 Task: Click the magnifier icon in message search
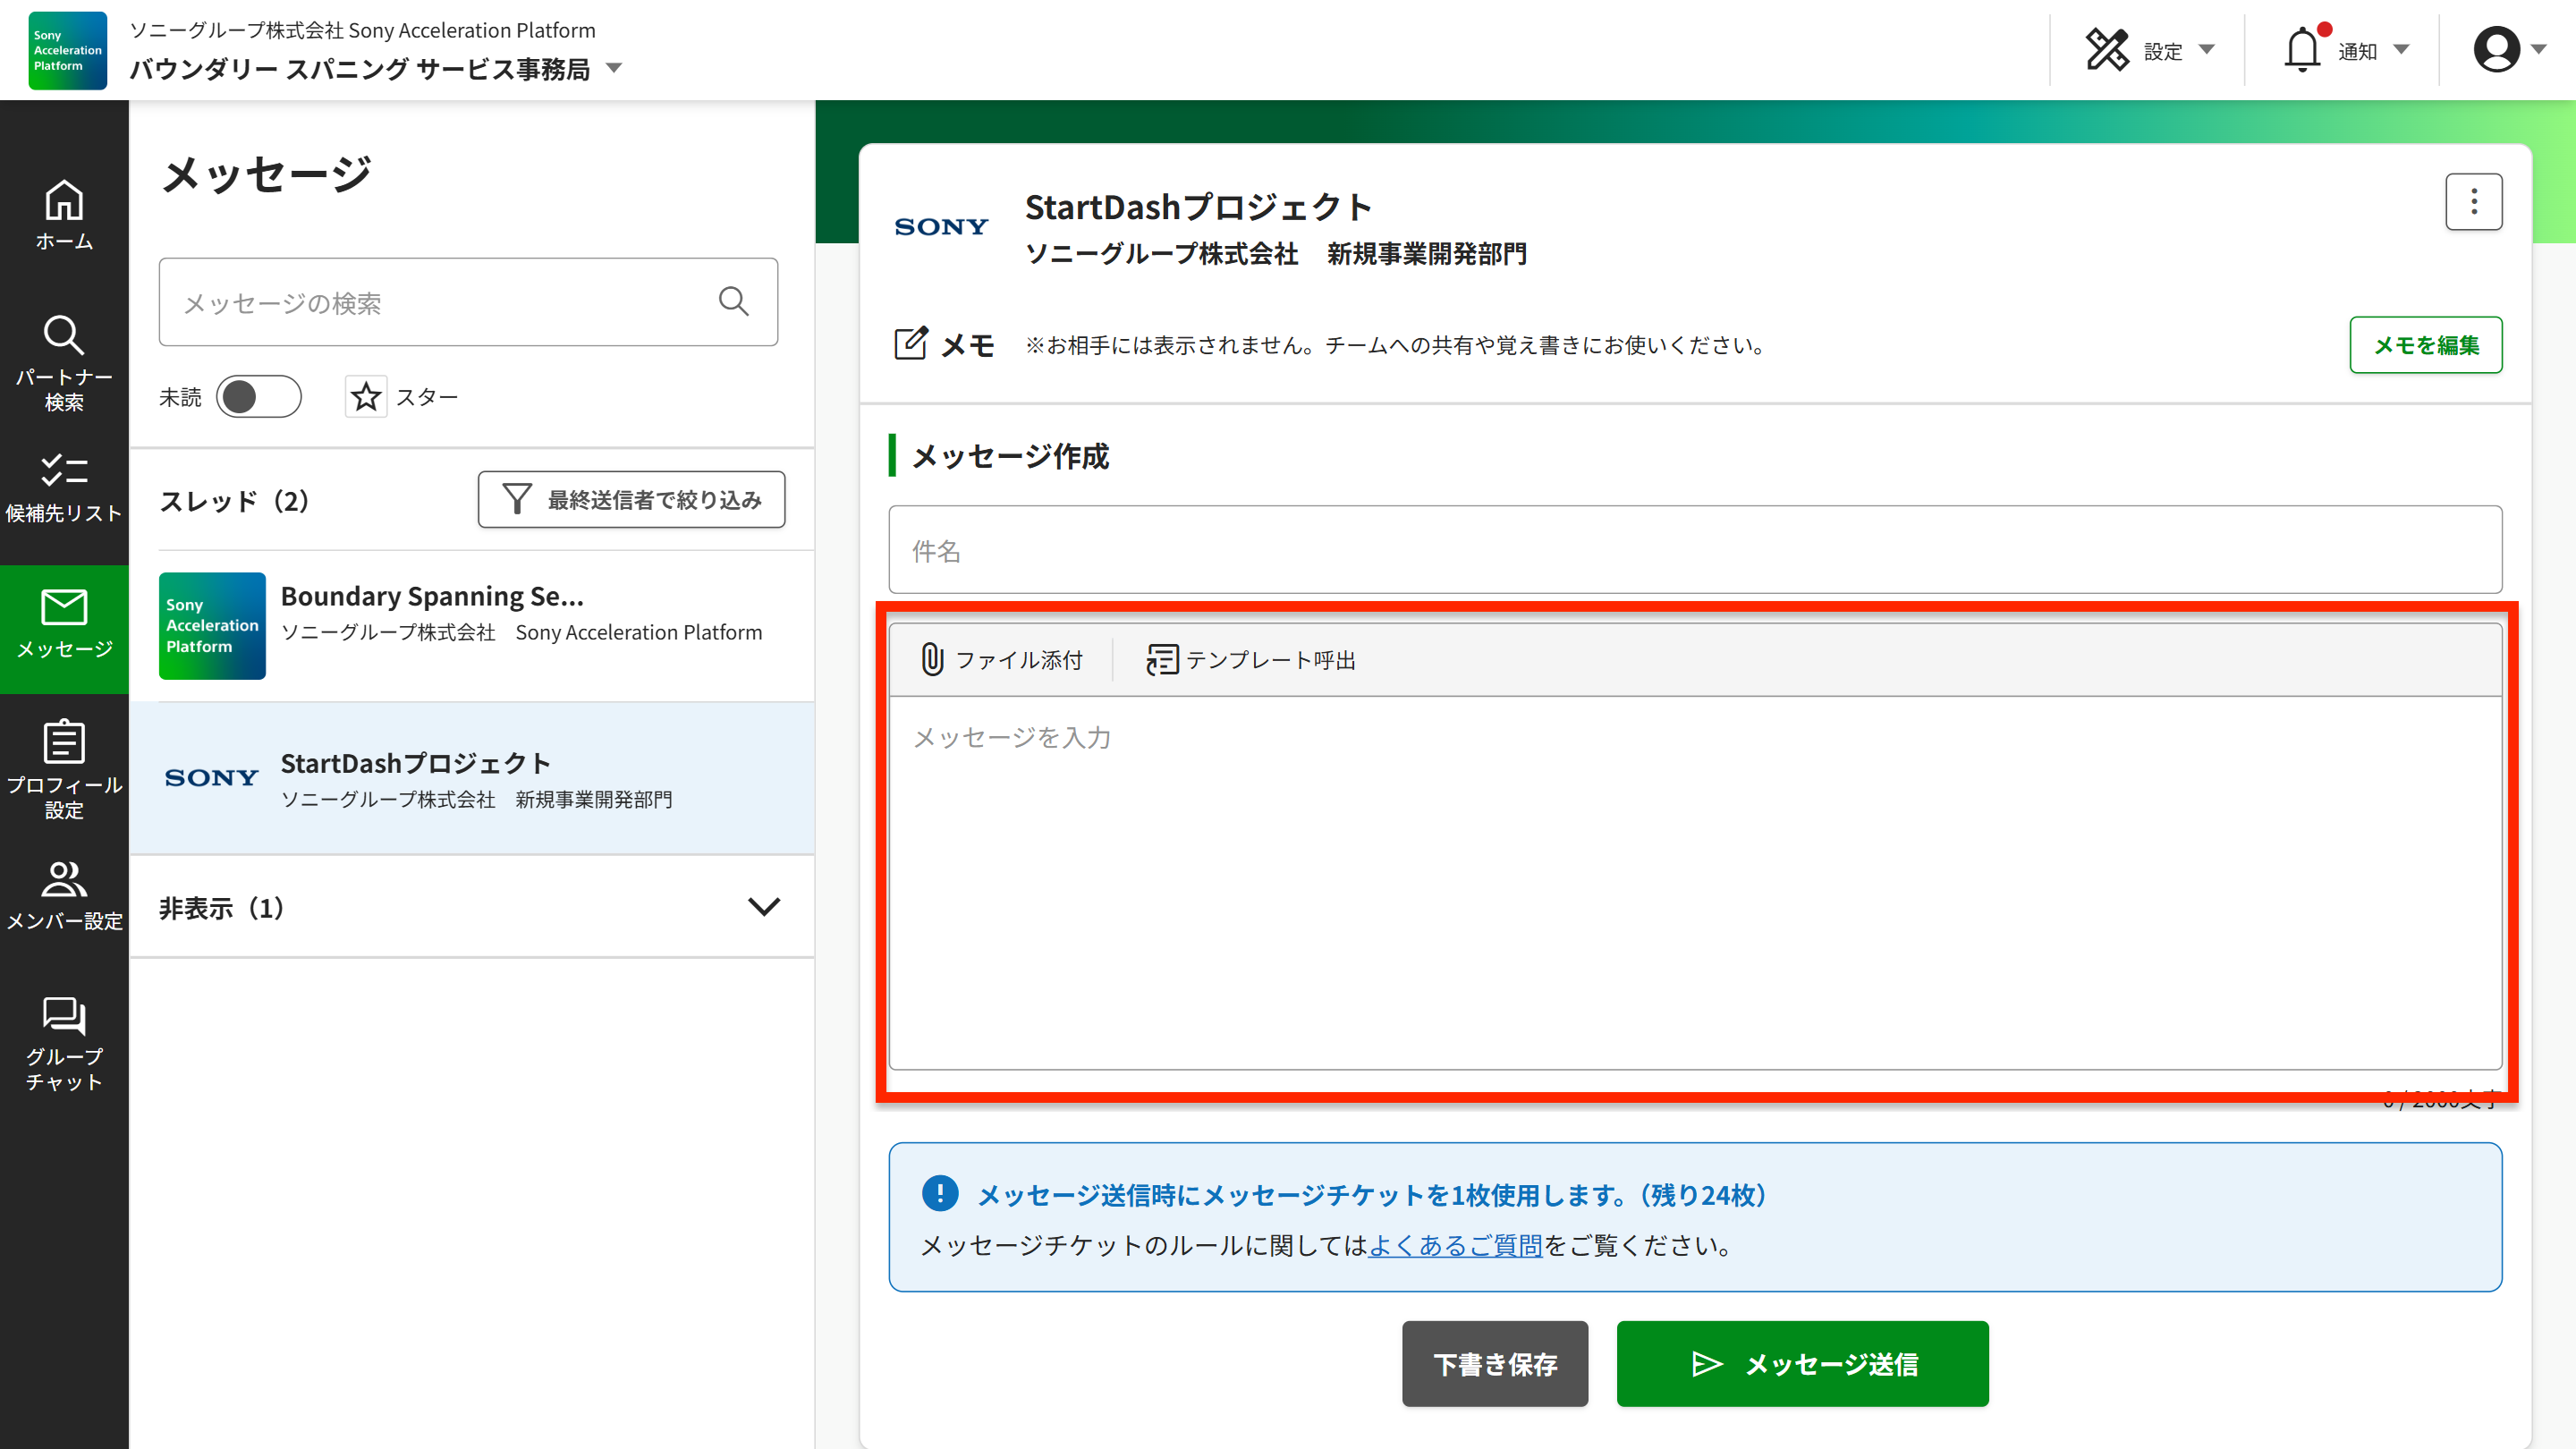click(733, 302)
